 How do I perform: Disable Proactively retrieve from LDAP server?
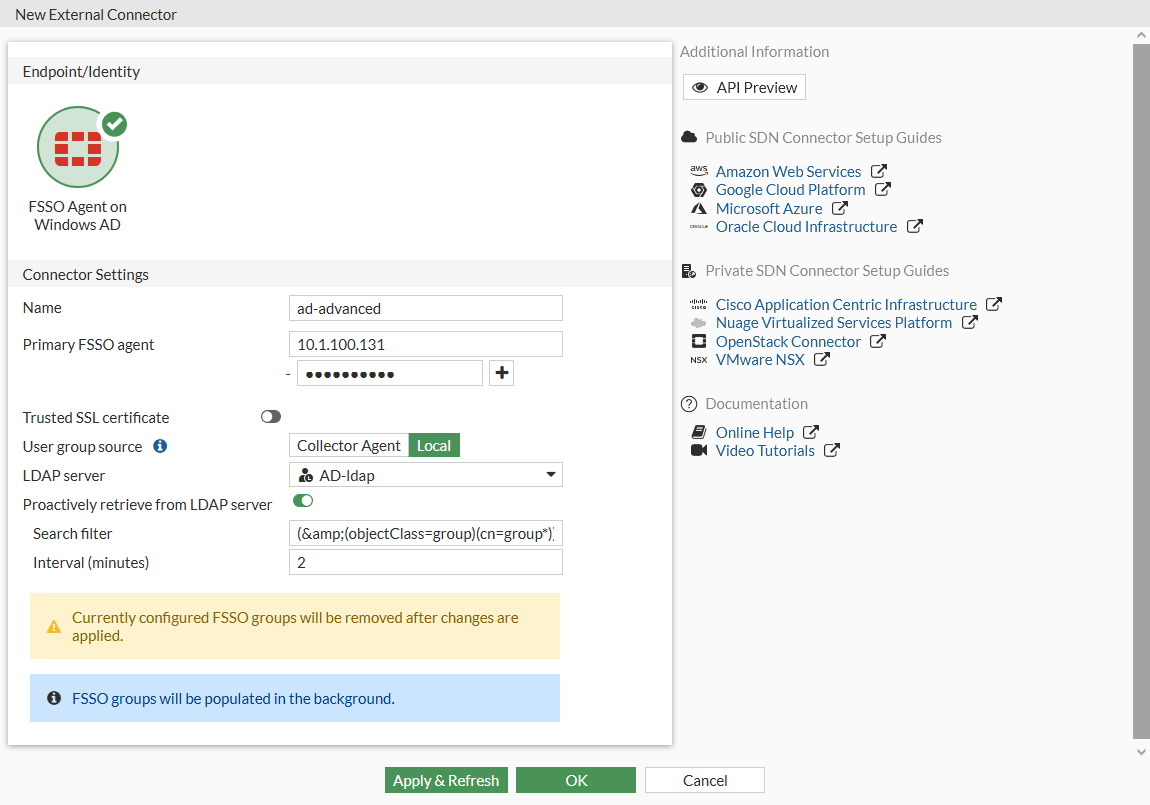click(302, 500)
